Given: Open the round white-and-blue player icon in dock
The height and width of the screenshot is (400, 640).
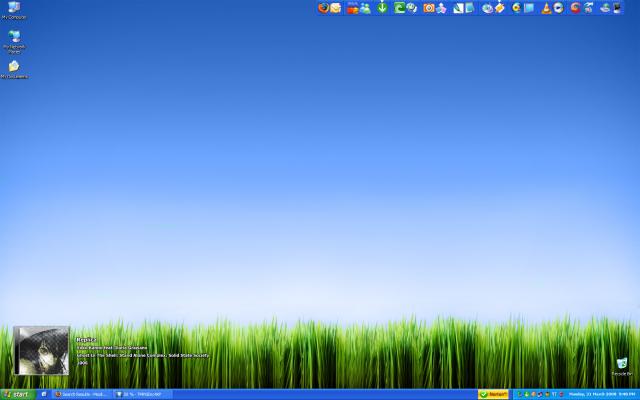Looking at the screenshot, I should (x=558, y=8).
